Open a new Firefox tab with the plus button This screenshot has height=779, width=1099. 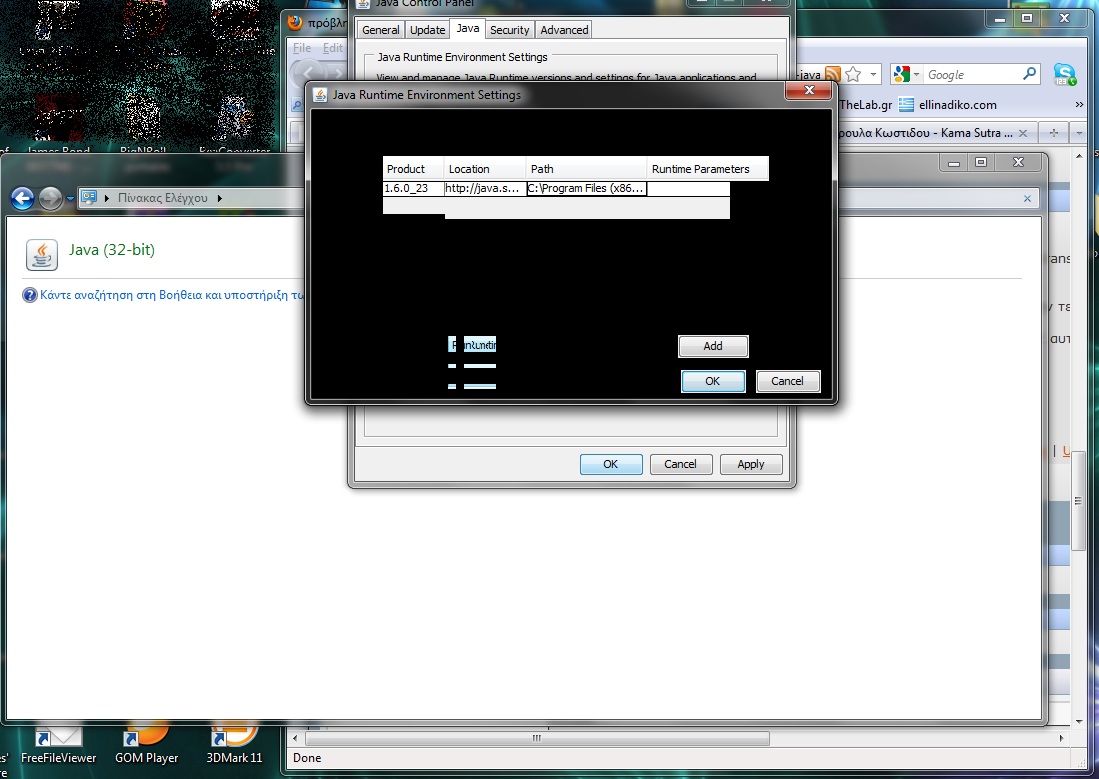1053,133
